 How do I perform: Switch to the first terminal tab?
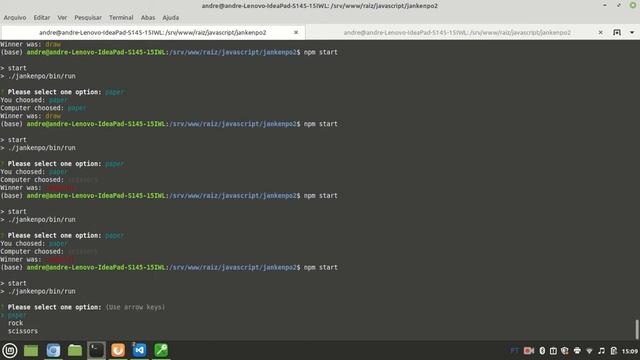[x=153, y=32]
